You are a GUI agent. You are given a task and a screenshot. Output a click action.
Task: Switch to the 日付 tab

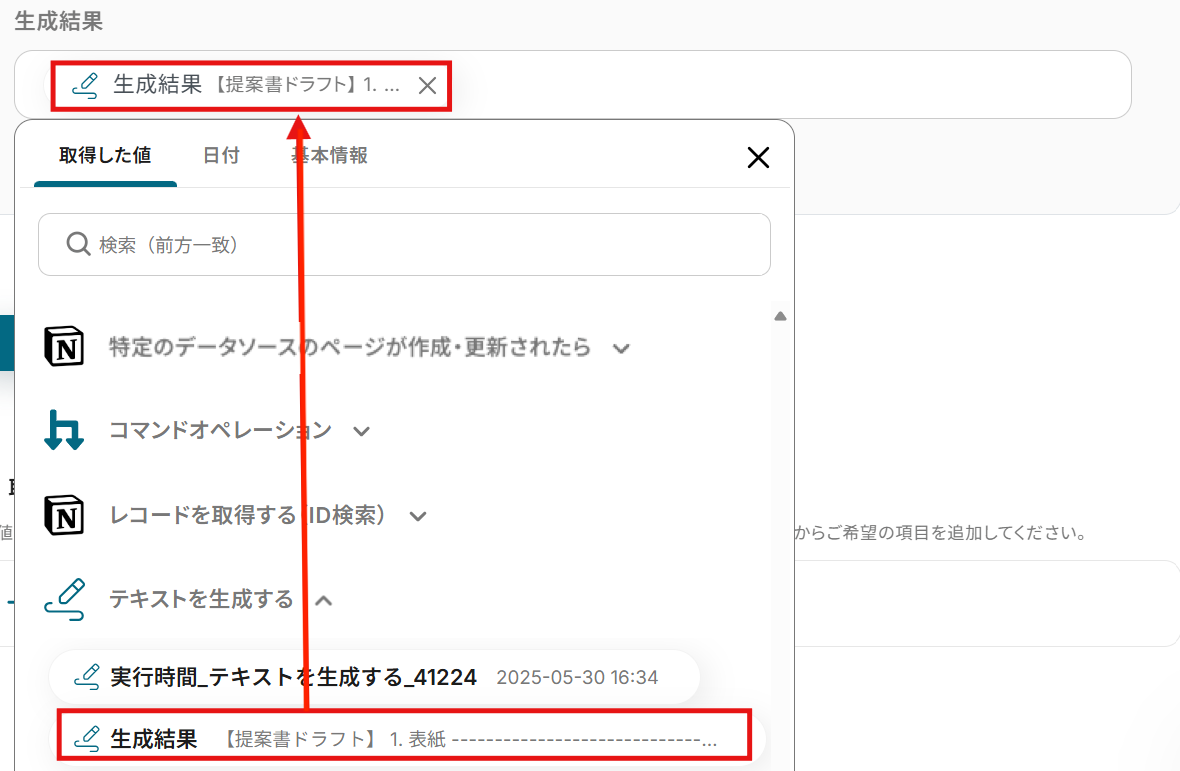221,155
